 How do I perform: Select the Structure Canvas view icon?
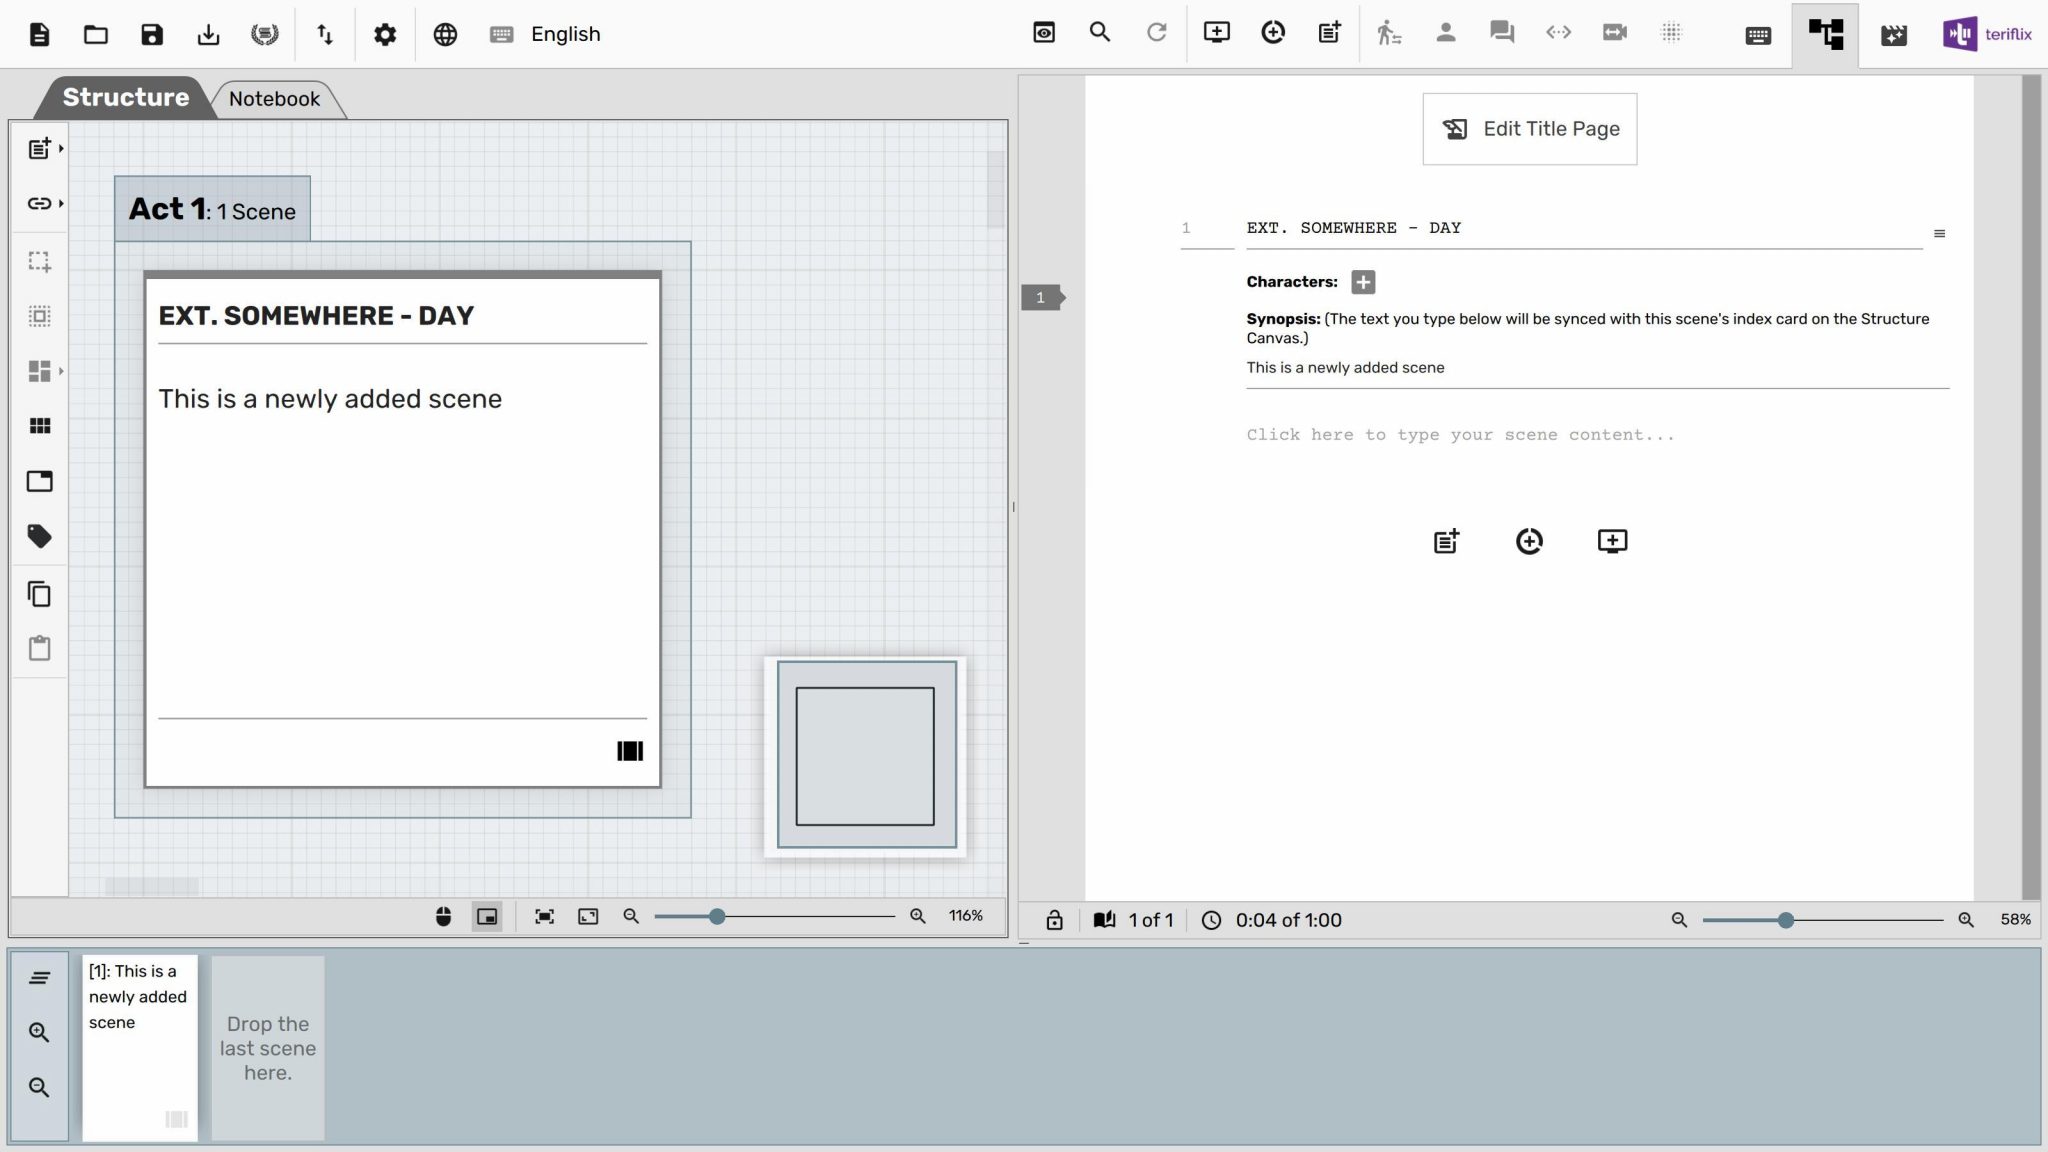click(x=1825, y=34)
